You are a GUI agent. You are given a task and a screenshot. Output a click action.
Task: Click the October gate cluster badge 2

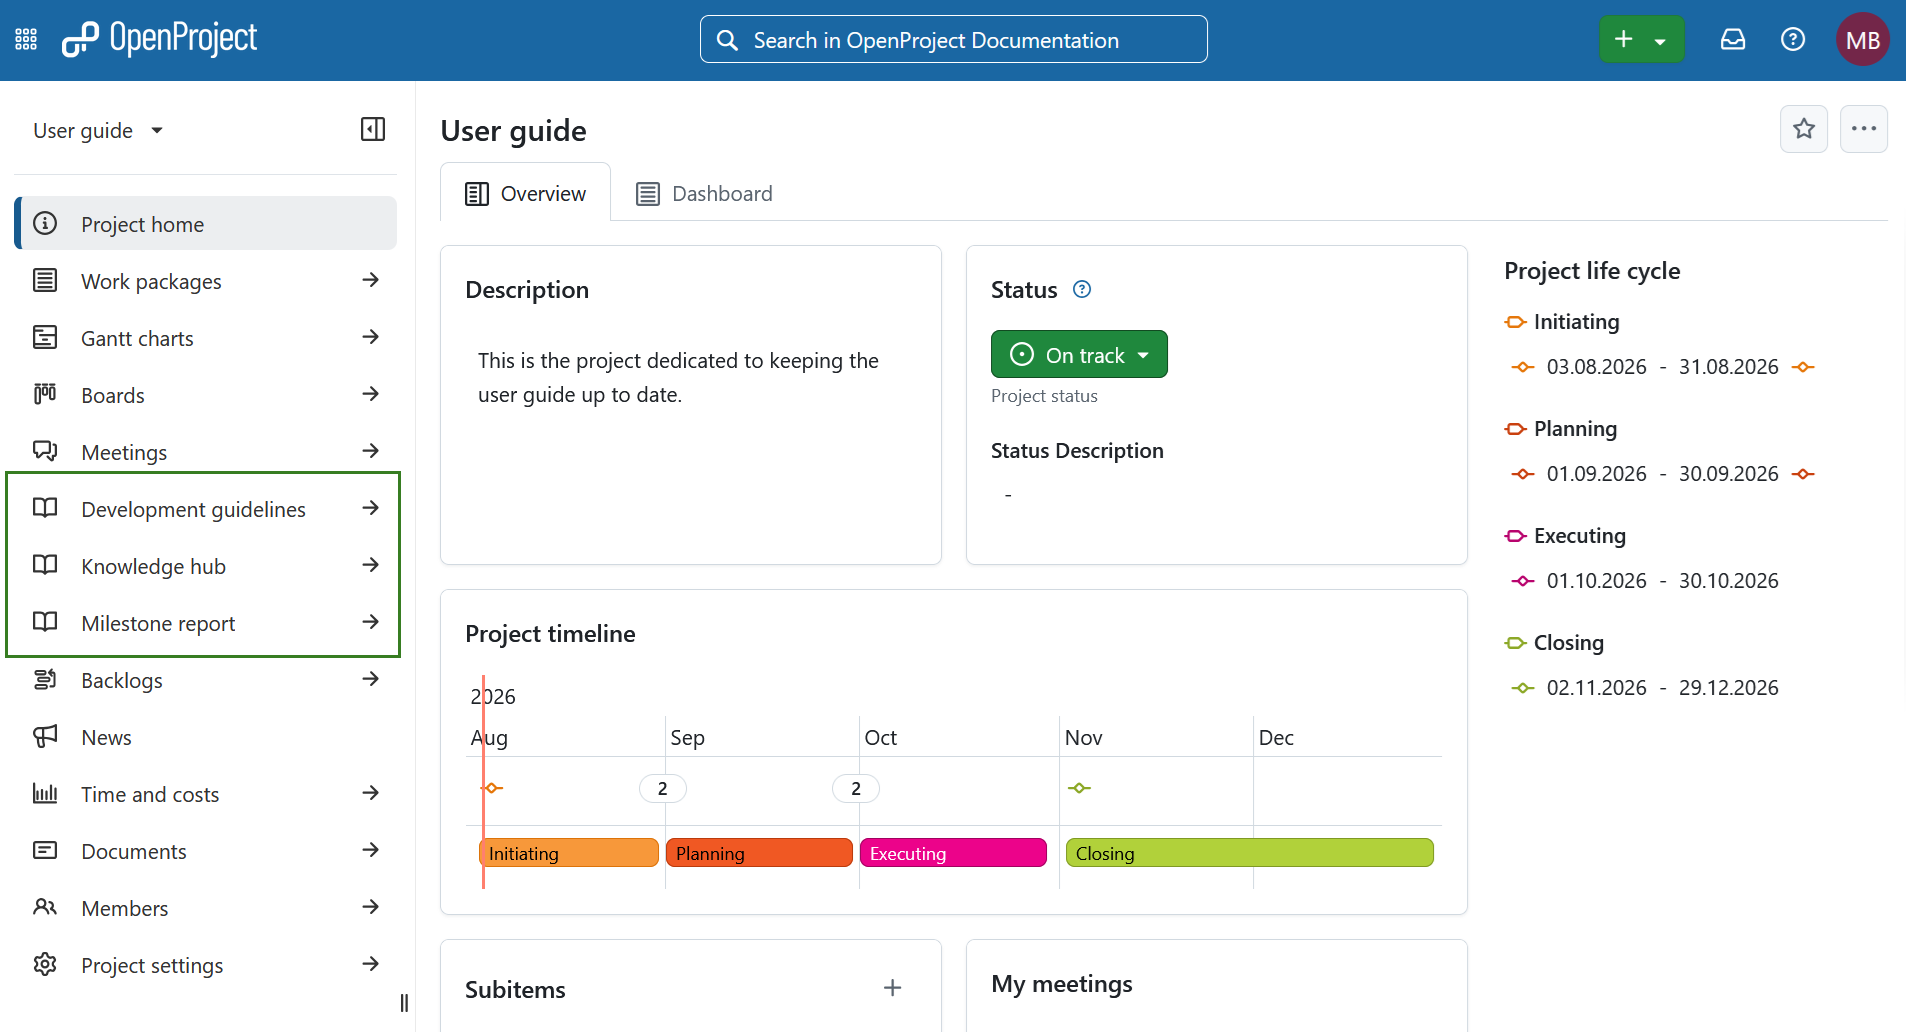pyautogui.click(x=856, y=788)
